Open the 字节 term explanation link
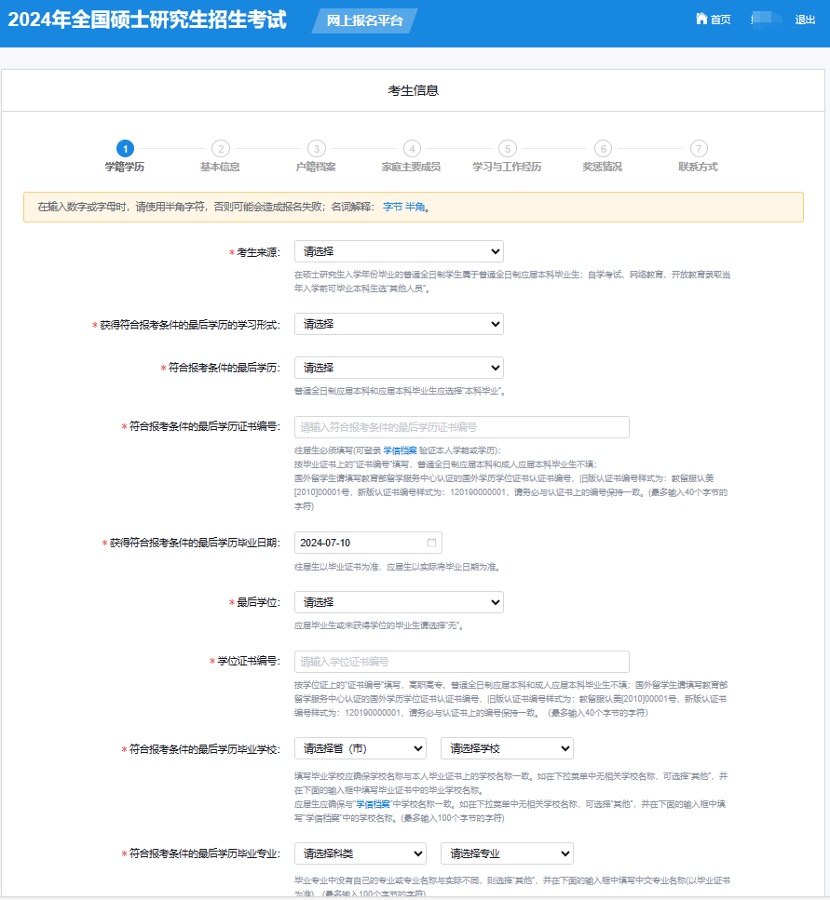830x900 pixels. 393,207
